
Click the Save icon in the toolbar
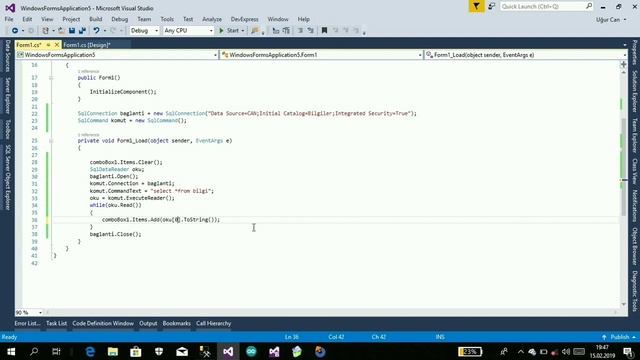click(x=72, y=31)
